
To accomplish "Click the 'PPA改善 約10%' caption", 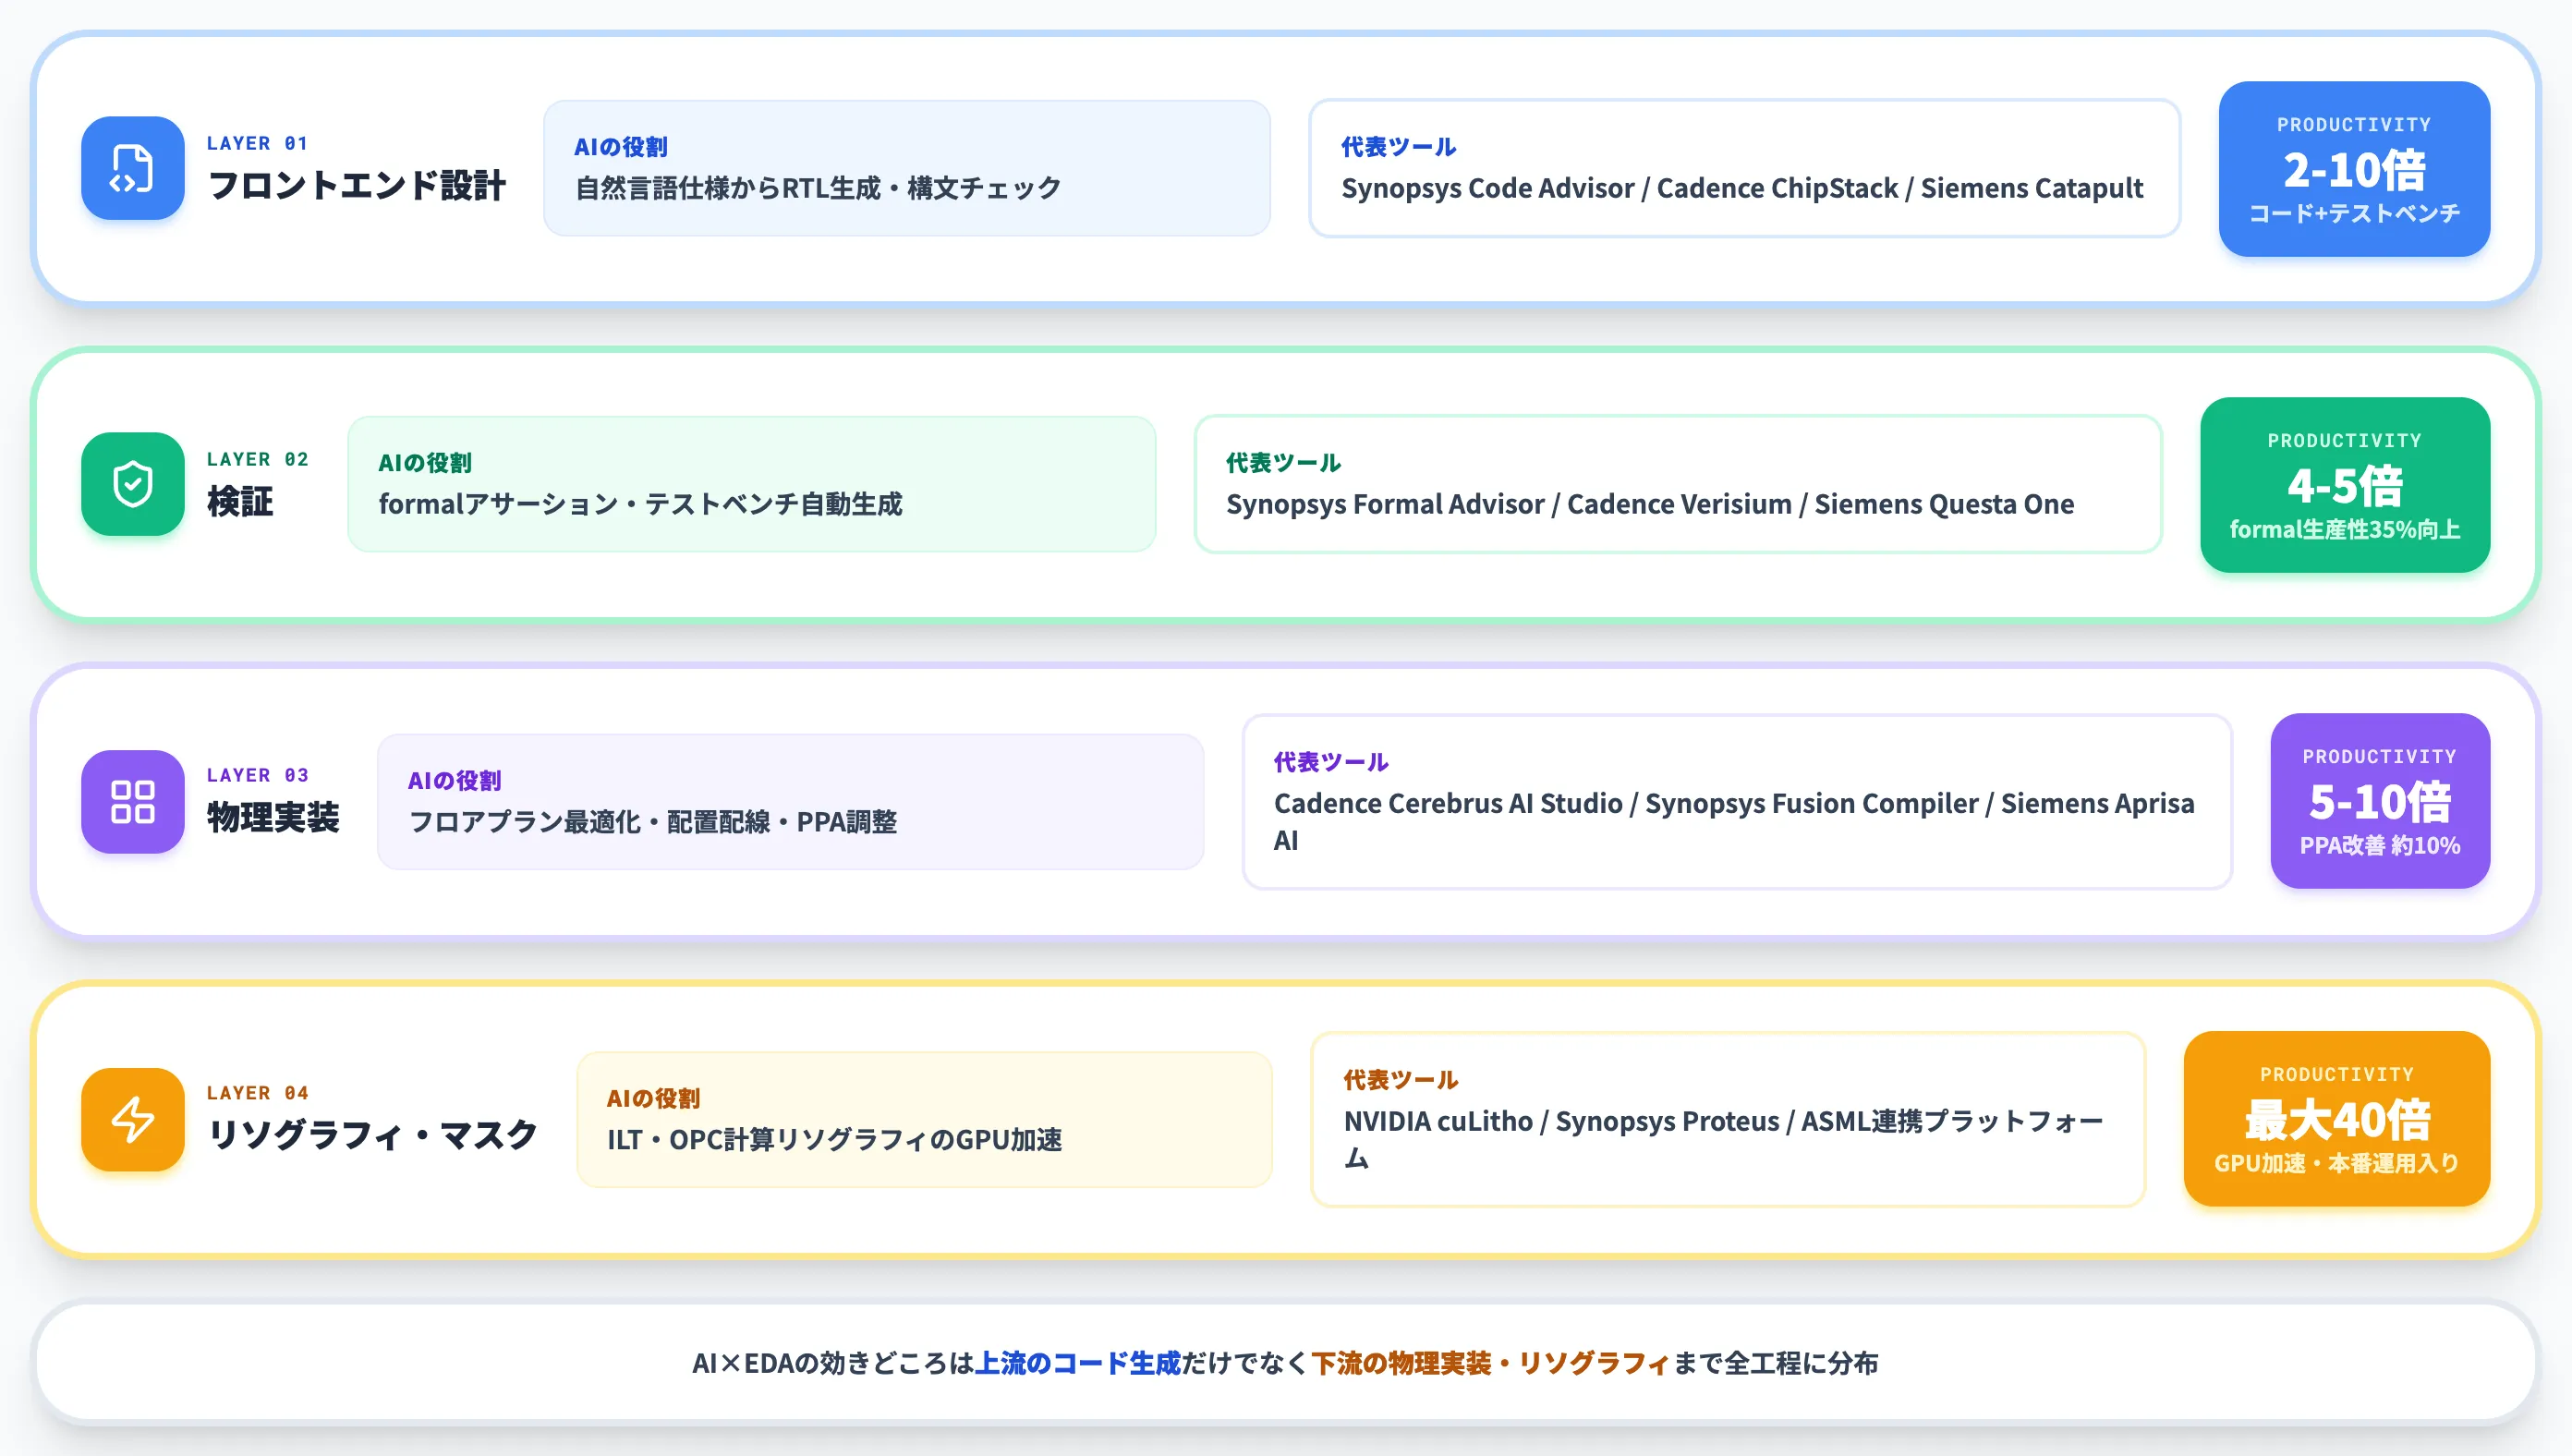I will (2379, 845).
